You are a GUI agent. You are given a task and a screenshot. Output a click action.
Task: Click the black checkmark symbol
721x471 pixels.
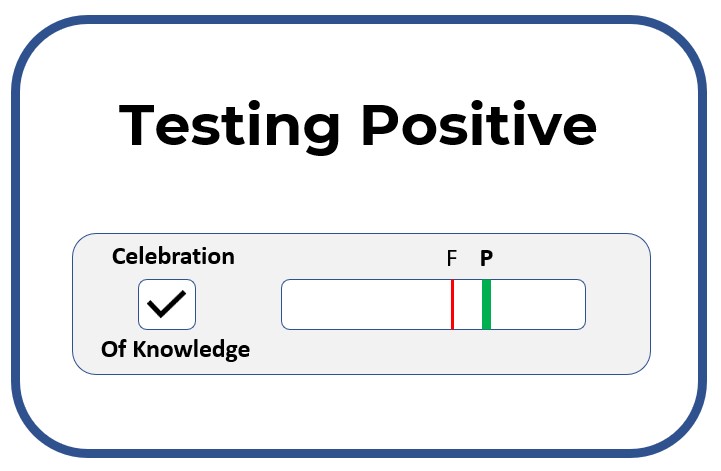pyautogui.click(x=166, y=304)
